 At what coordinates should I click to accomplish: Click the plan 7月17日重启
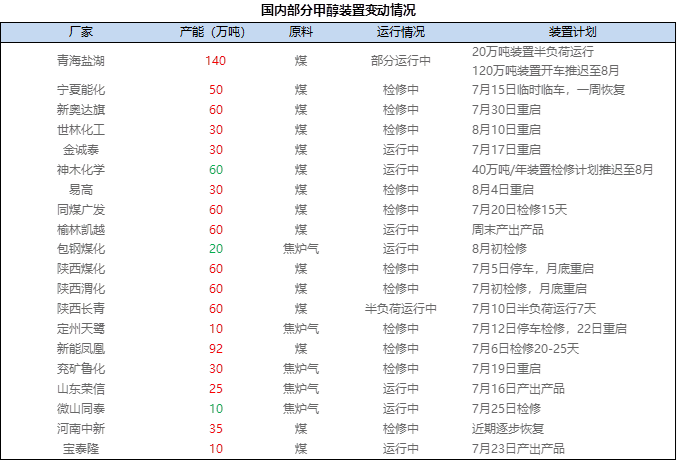coord(506,150)
